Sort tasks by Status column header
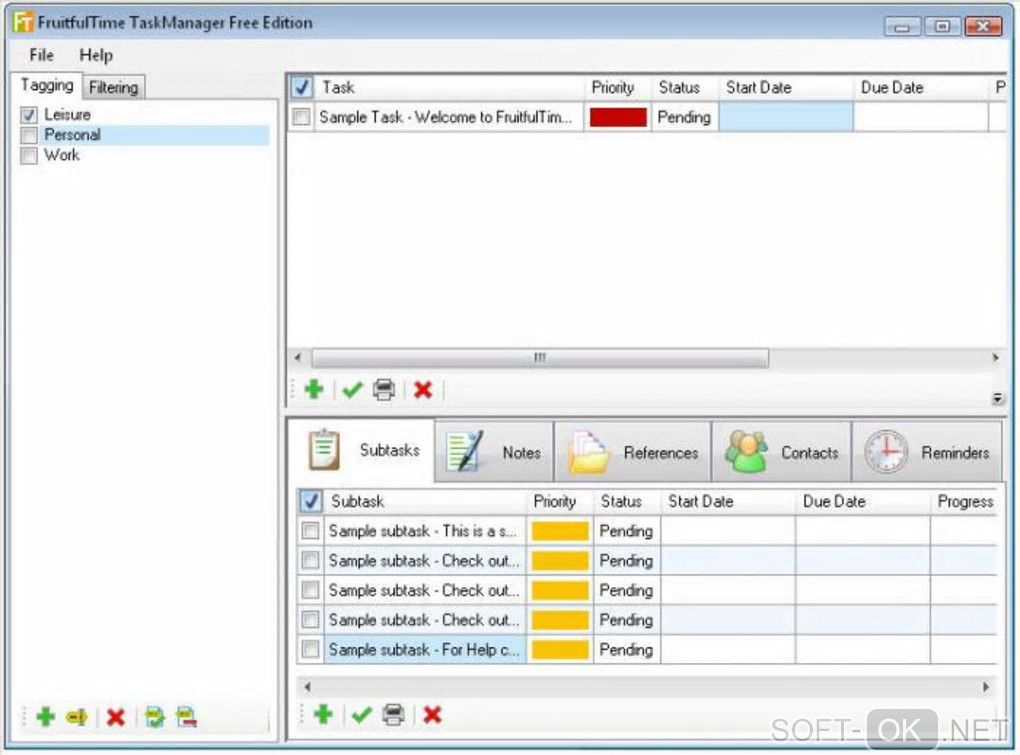 coord(684,87)
